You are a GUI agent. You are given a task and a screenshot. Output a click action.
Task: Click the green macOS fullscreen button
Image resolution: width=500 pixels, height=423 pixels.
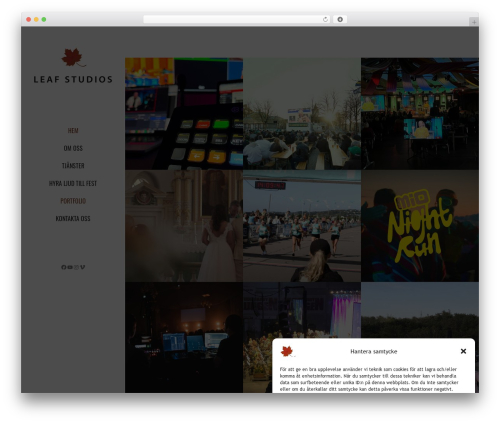44,19
